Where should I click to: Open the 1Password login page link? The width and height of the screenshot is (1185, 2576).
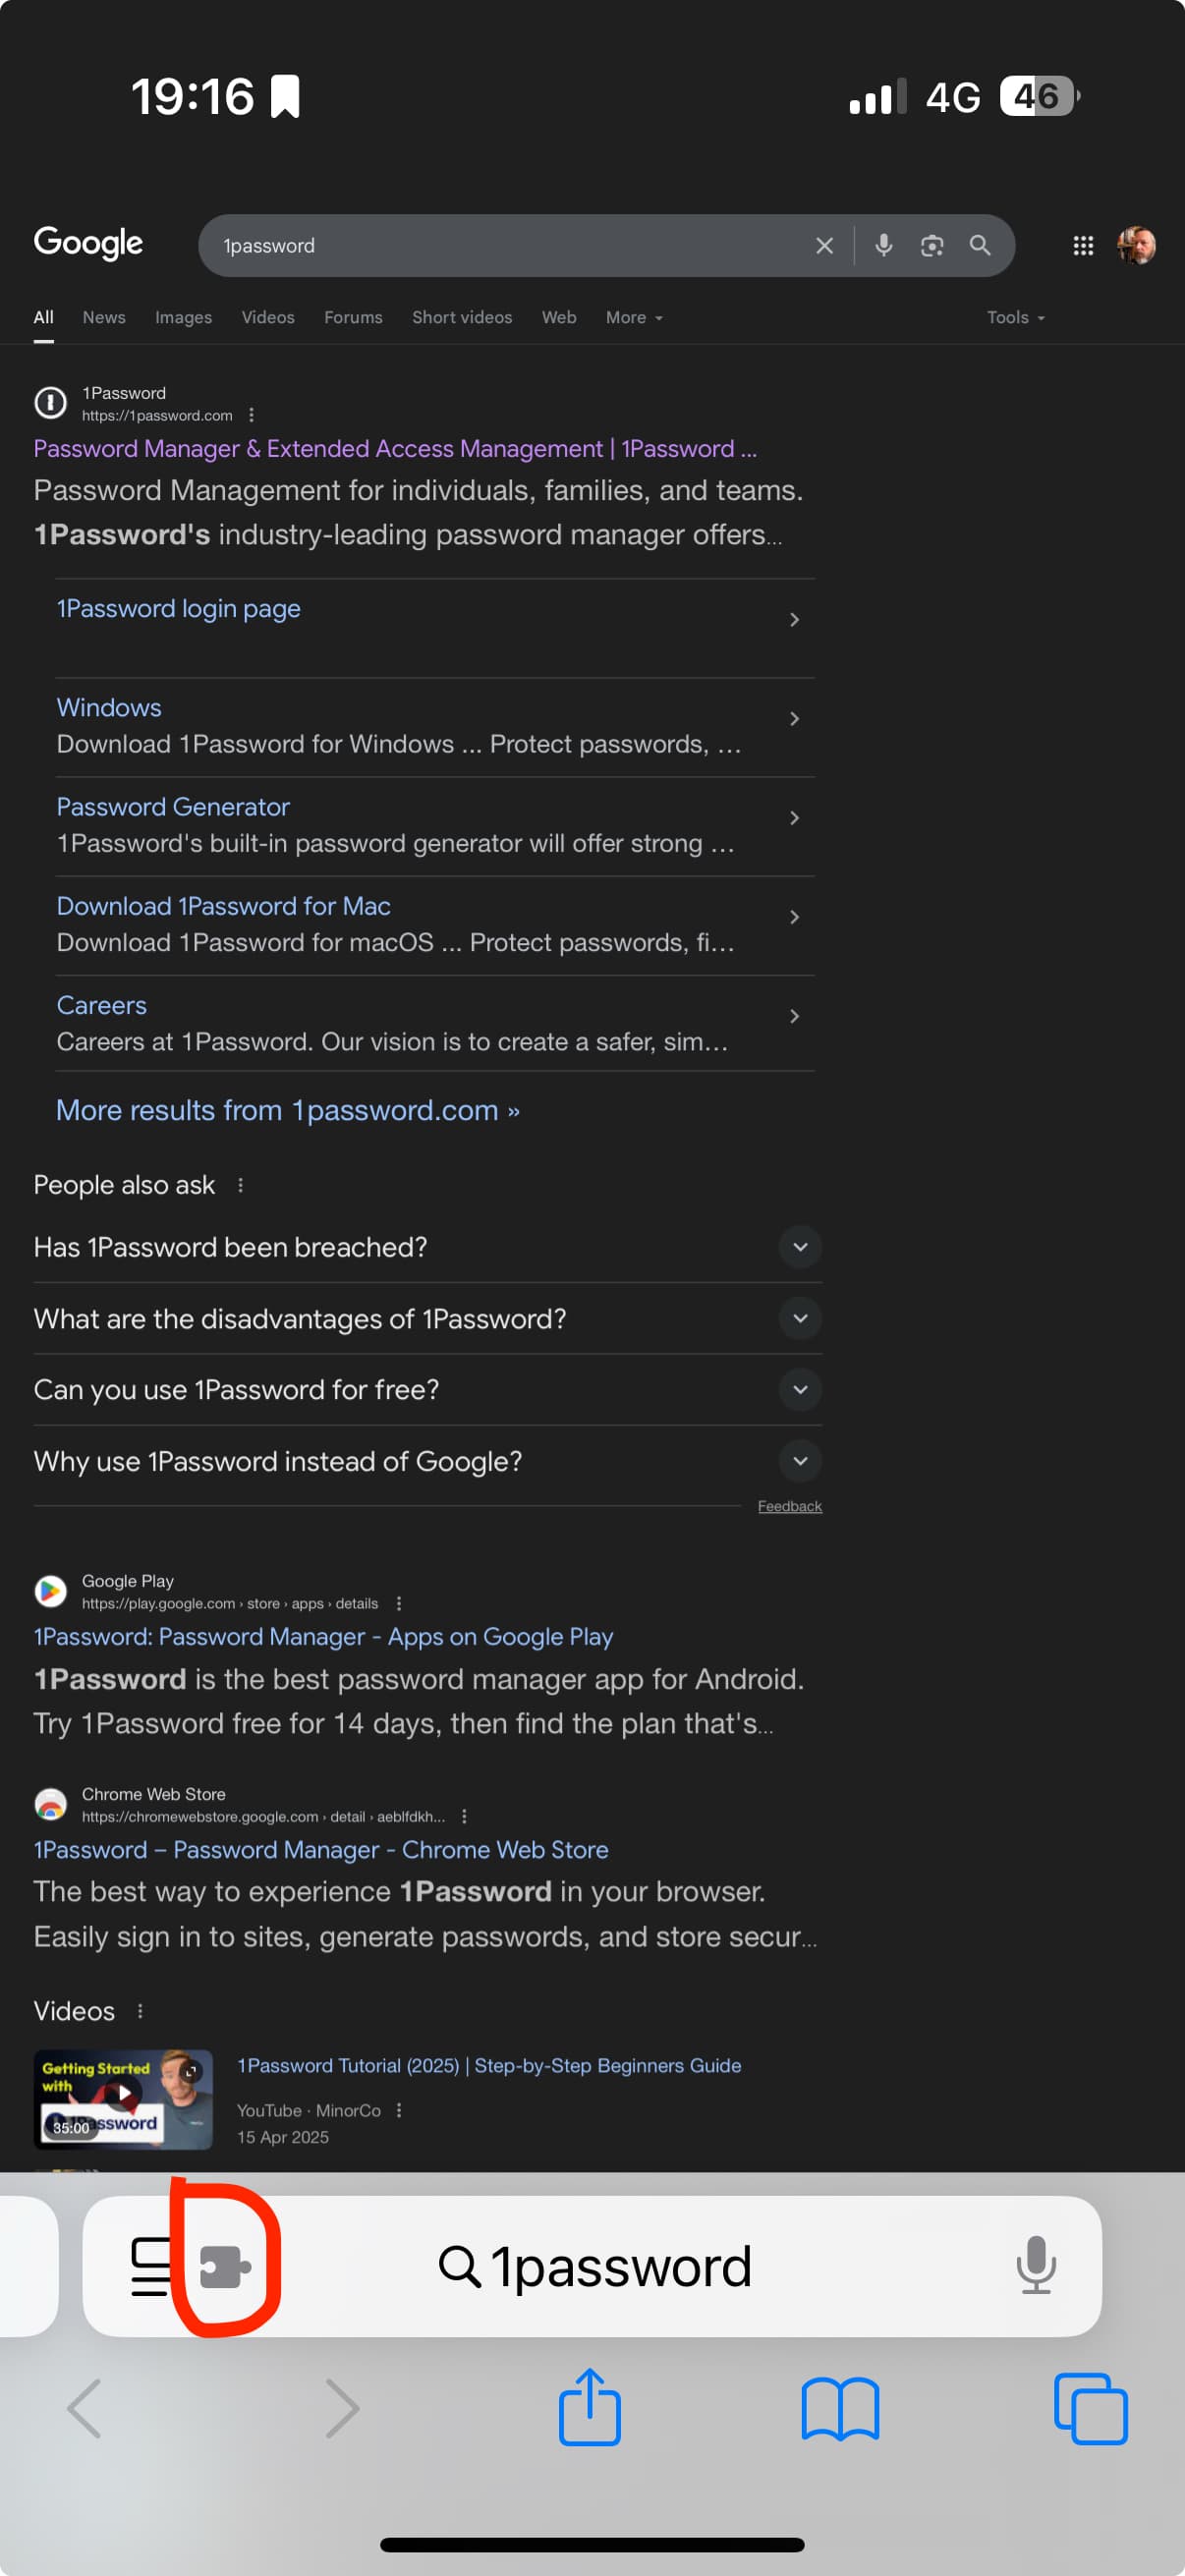click(x=178, y=608)
